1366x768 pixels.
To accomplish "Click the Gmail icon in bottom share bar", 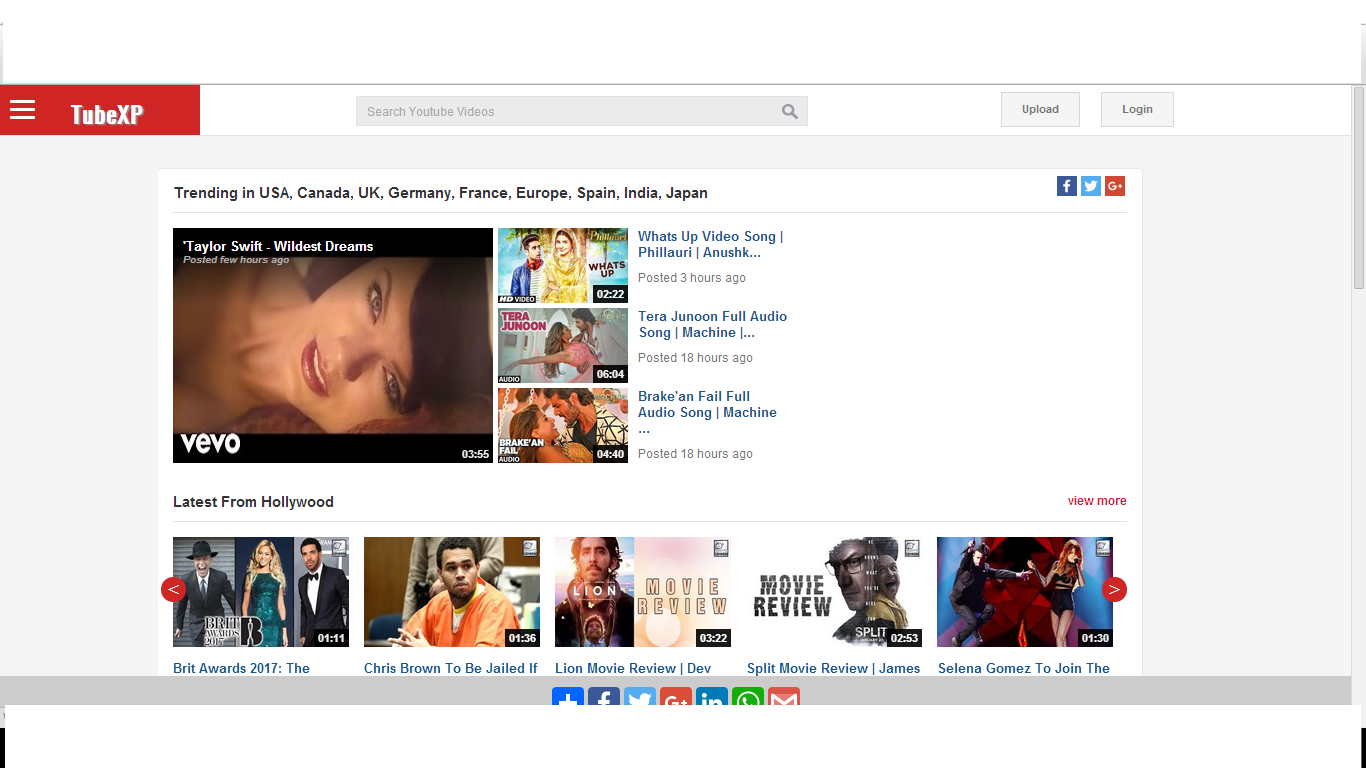I will click(x=784, y=698).
